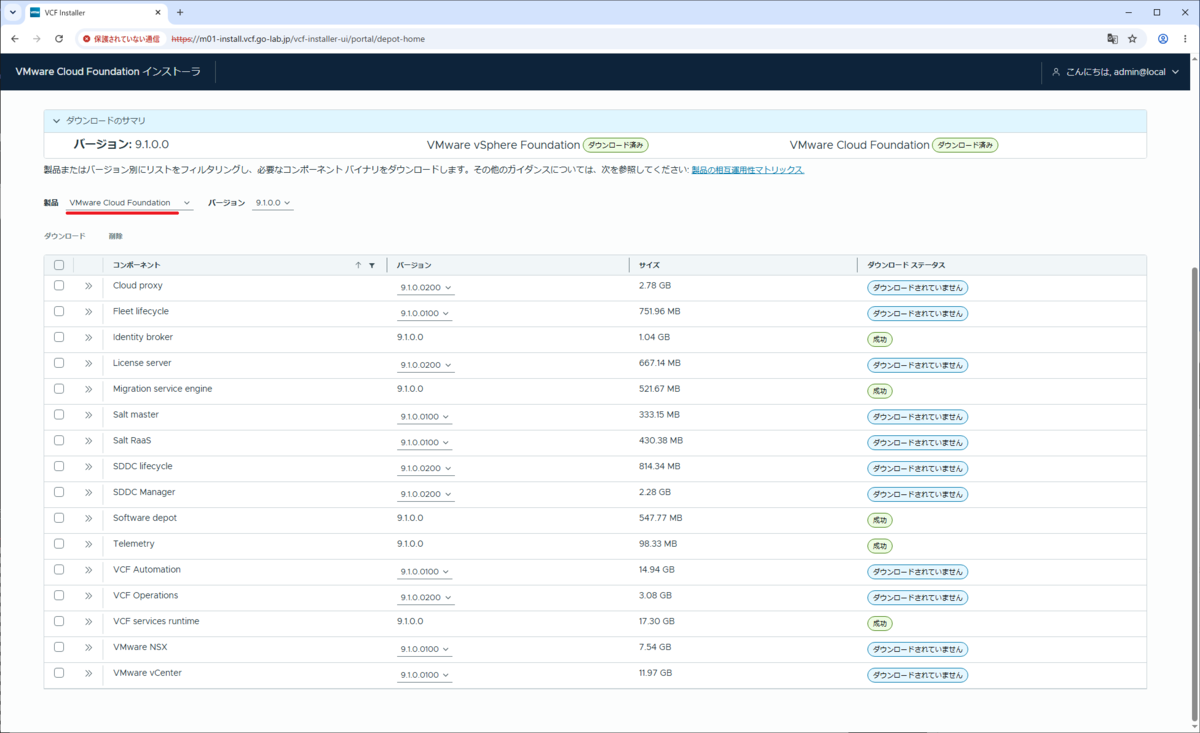Click the download action button

pos(65,236)
